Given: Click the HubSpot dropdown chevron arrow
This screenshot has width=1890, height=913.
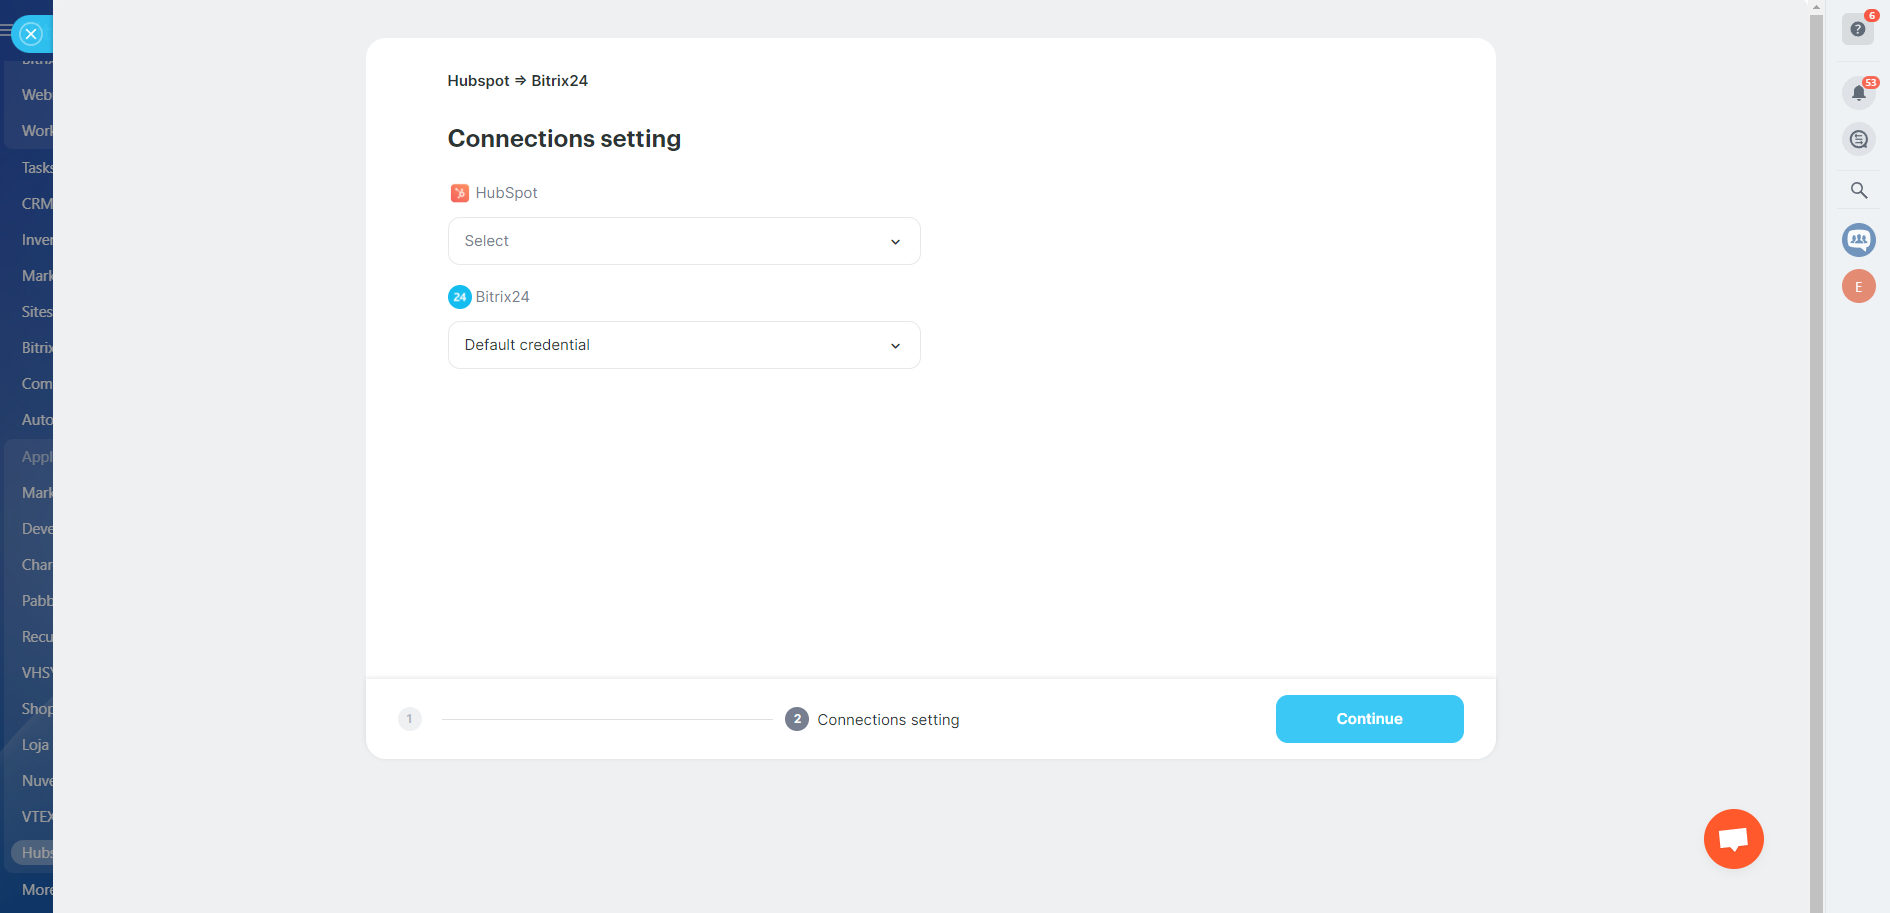Looking at the screenshot, I should pos(895,242).
